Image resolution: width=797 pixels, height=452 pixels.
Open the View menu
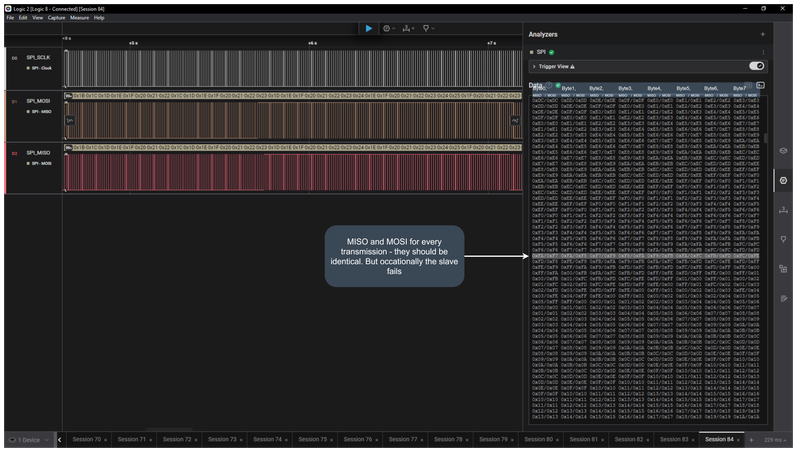[38, 18]
